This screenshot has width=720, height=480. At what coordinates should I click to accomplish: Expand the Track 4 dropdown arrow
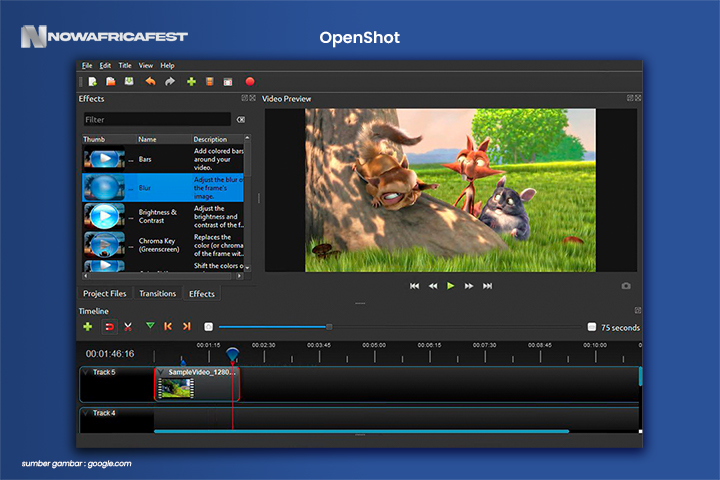tap(85, 413)
